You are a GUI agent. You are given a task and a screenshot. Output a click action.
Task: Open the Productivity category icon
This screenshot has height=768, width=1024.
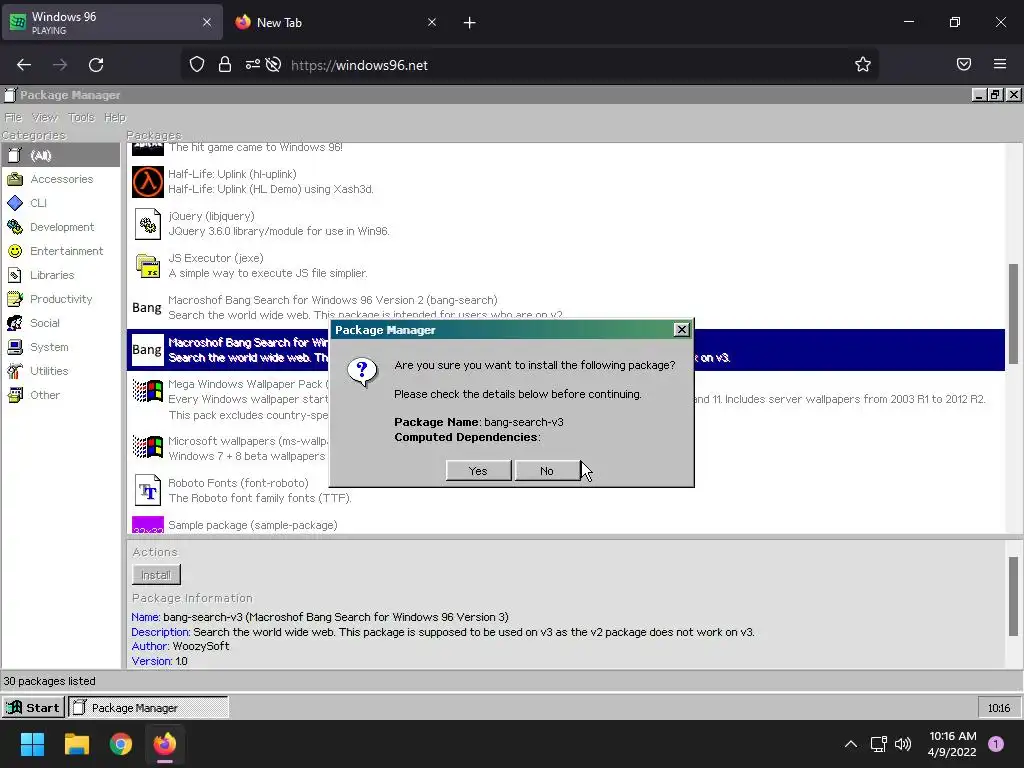[x=14, y=299]
